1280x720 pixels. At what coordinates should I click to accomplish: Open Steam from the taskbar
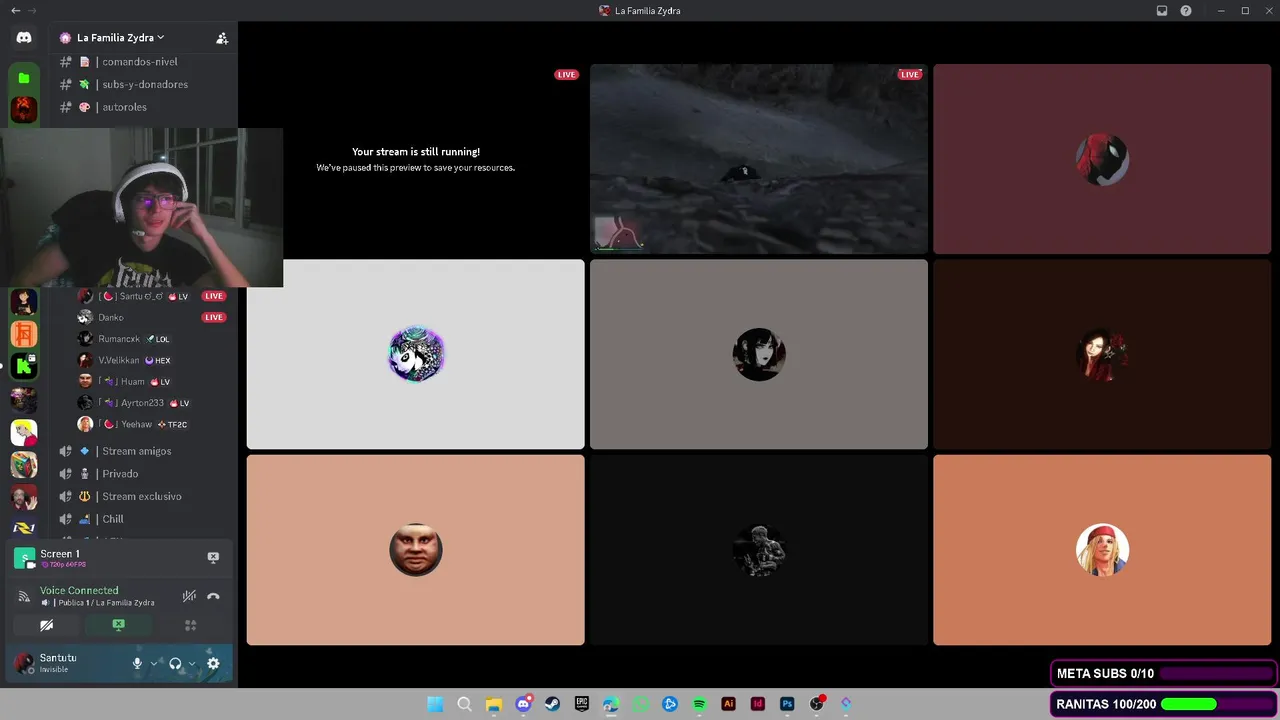coord(552,704)
